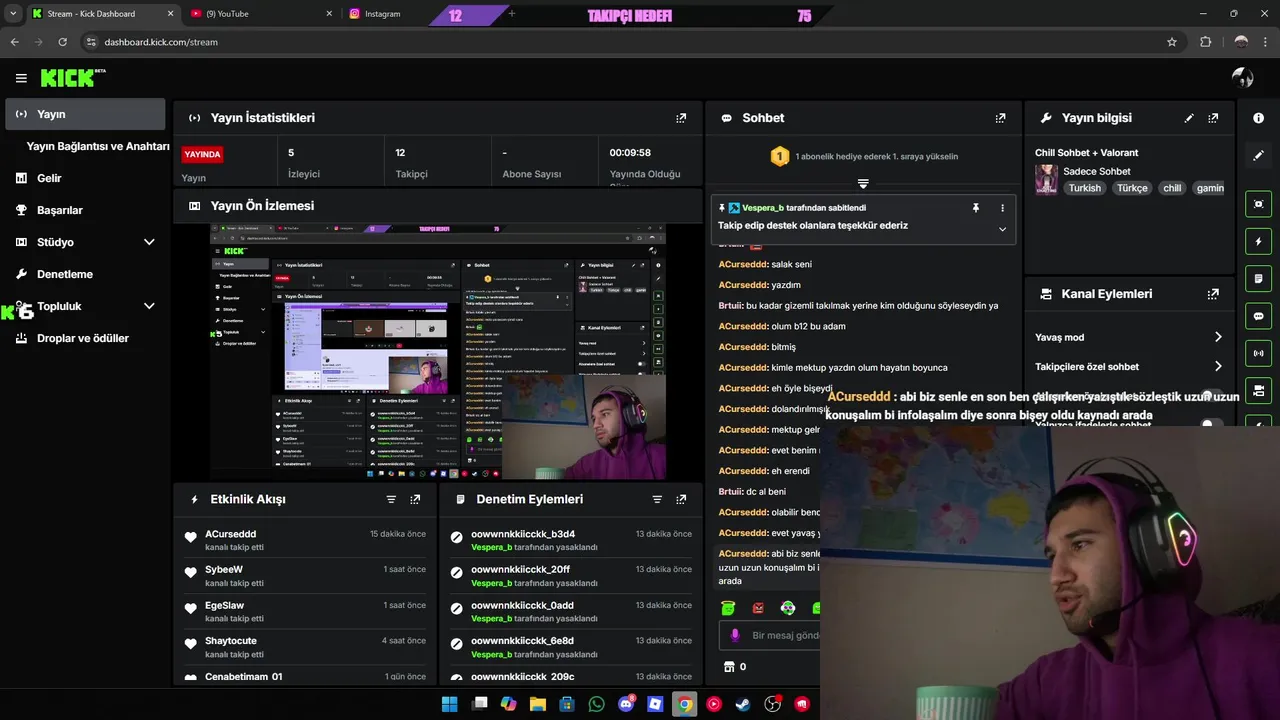Switch to the YouTube browser tab
The height and width of the screenshot is (720, 1280).
(x=262, y=14)
